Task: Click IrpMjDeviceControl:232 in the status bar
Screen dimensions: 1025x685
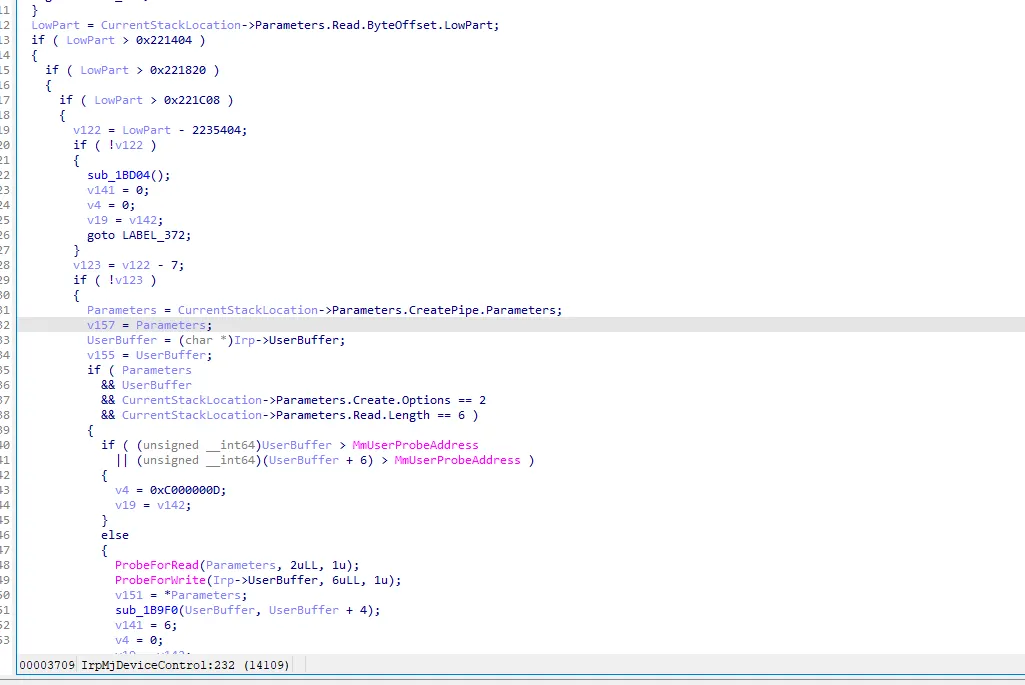Action: click(x=158, y=665)
